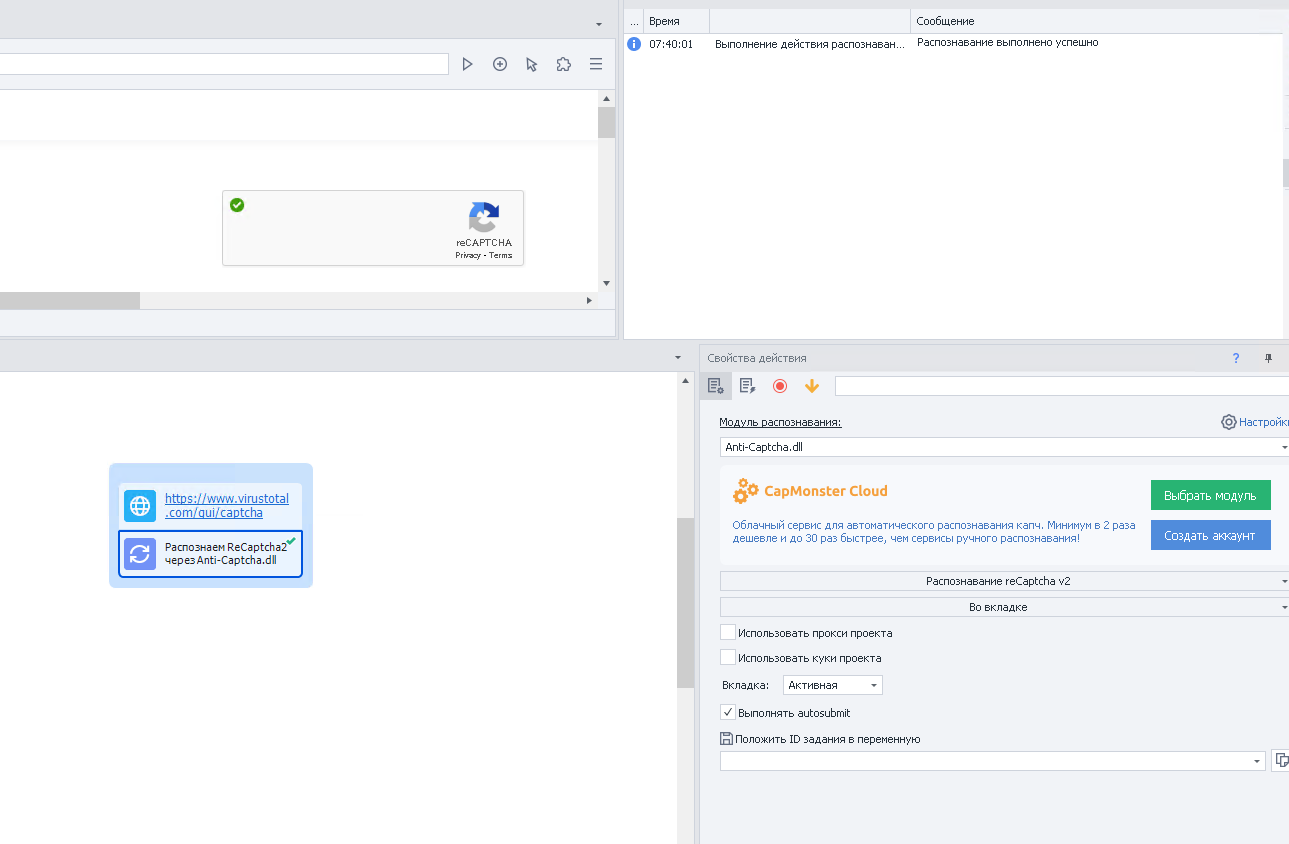Open the Anti-Captcha.dll module dropdown
Image resolution: width=1289 pixels, height=844 pixels.
(x=1004, y=447)
